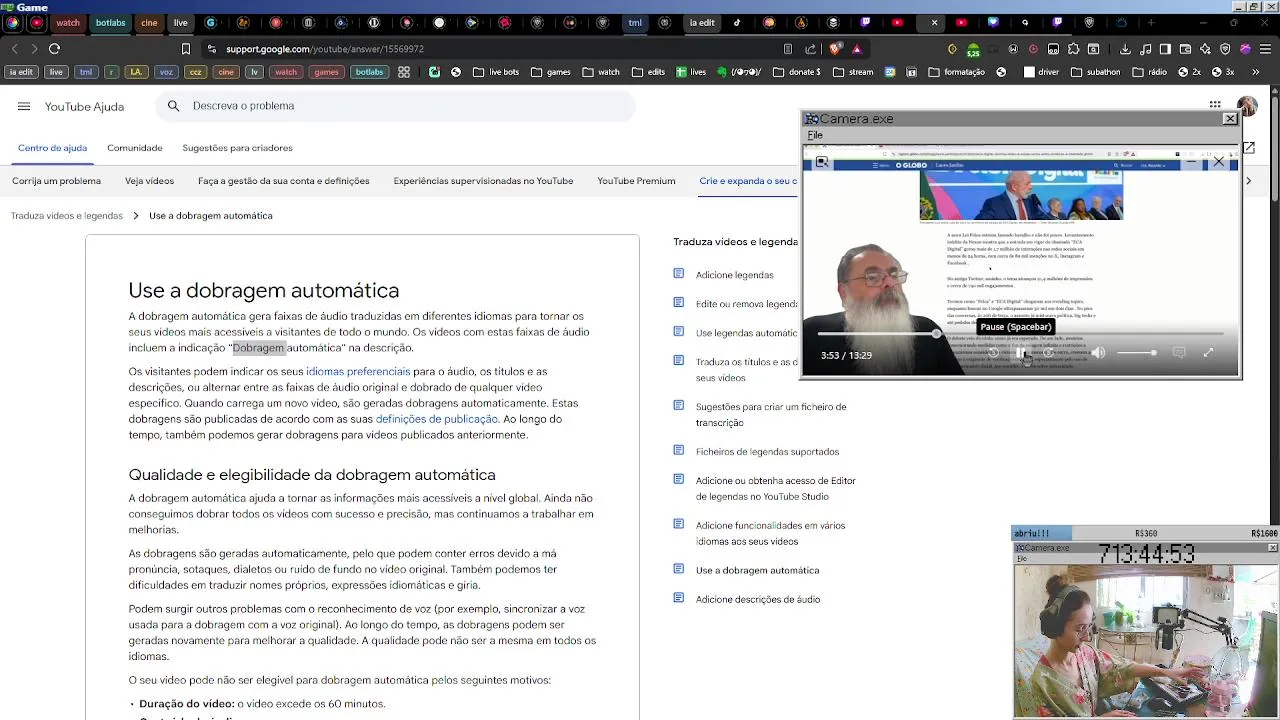The height and width of the screenshot is (720, 1280).
Task: Skip forward with the forward icon in player
Action: pyautogui.click(x=1049, y=353)
